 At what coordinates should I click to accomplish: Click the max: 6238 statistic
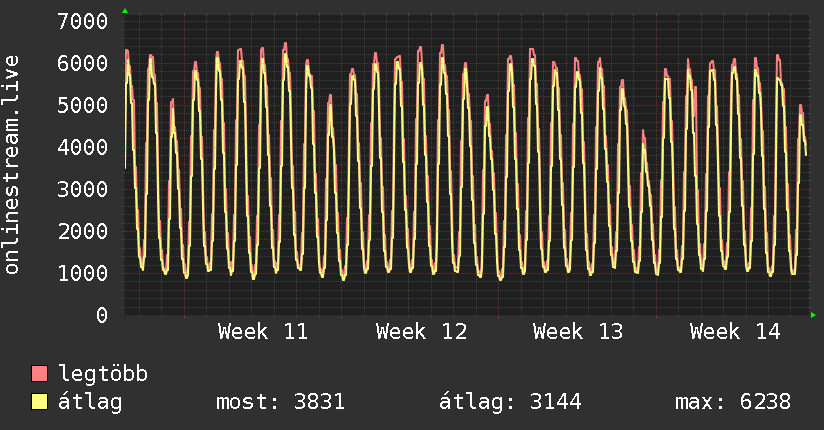point(733,402)
